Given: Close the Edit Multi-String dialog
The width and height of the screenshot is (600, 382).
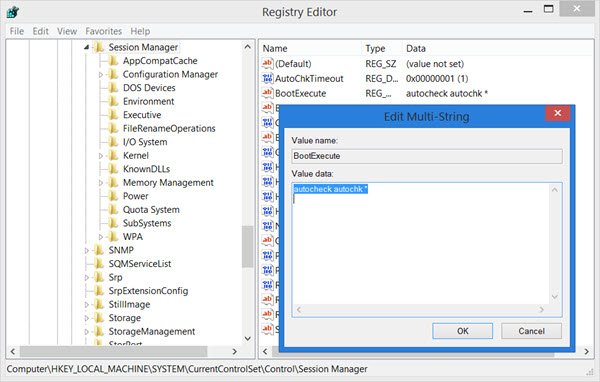Looking at the screenshot, I should pos(558,113).
